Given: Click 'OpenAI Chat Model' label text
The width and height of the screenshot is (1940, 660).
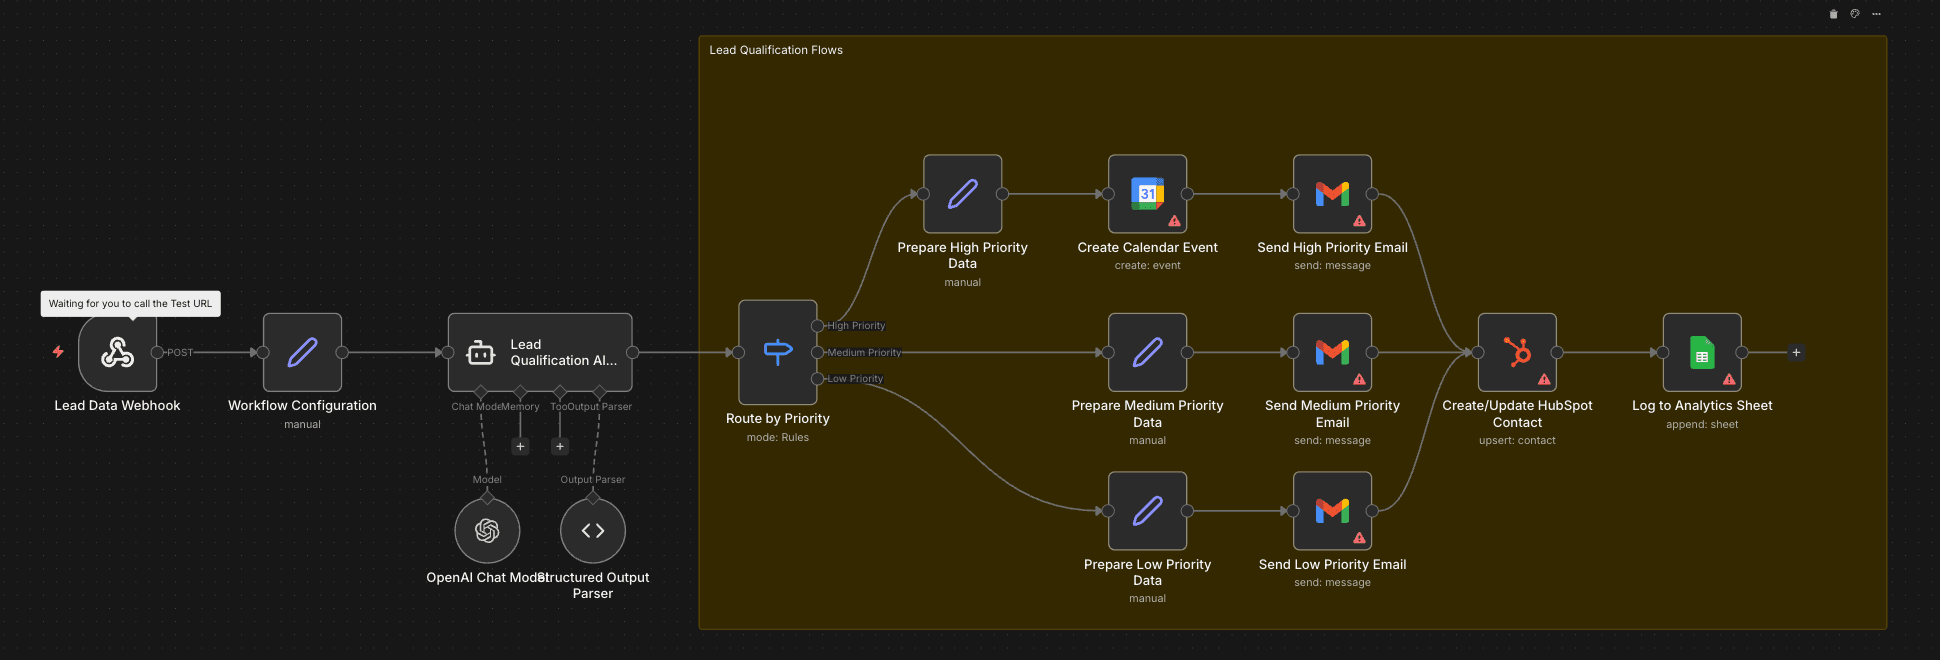Looking at the screenshot, I should 486,577.
